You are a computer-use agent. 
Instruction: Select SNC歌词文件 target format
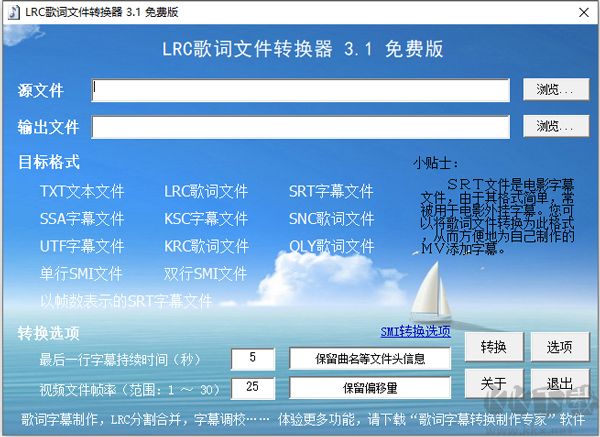(x=331, y=219)
